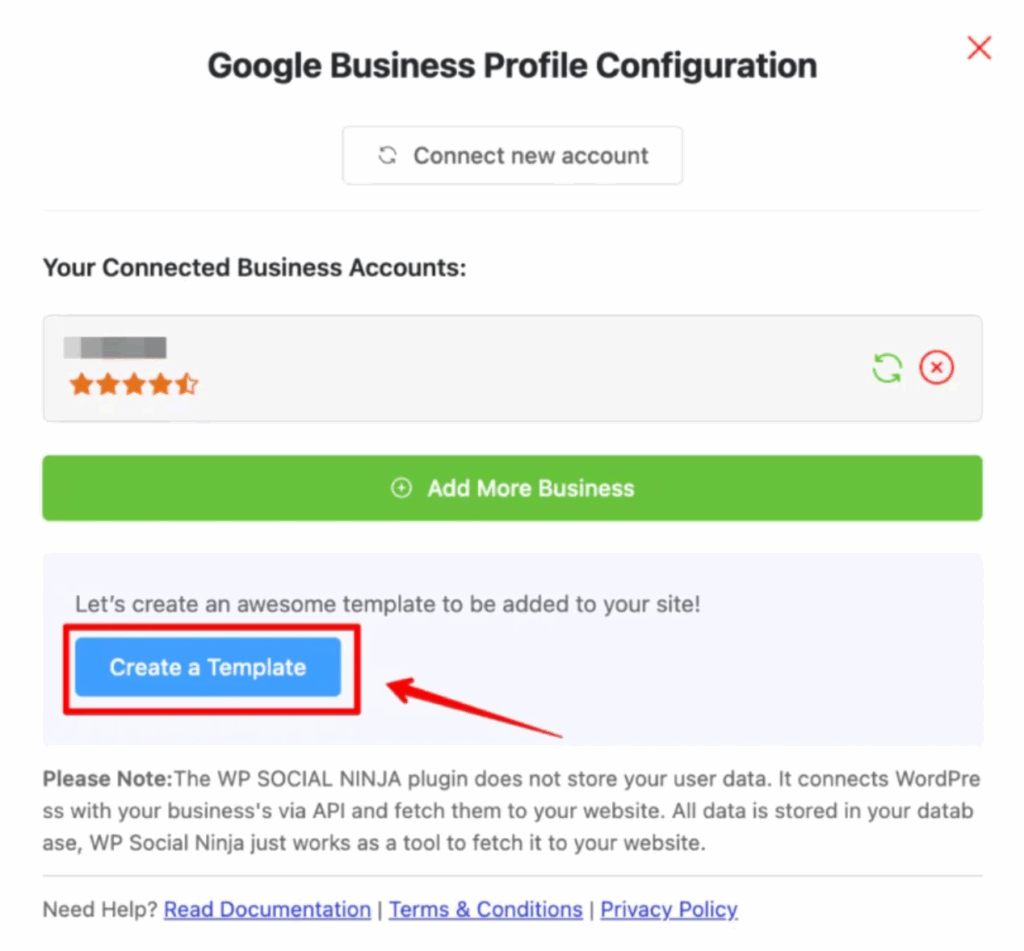
Task: Click the first orange rating star
Action: 81,385
